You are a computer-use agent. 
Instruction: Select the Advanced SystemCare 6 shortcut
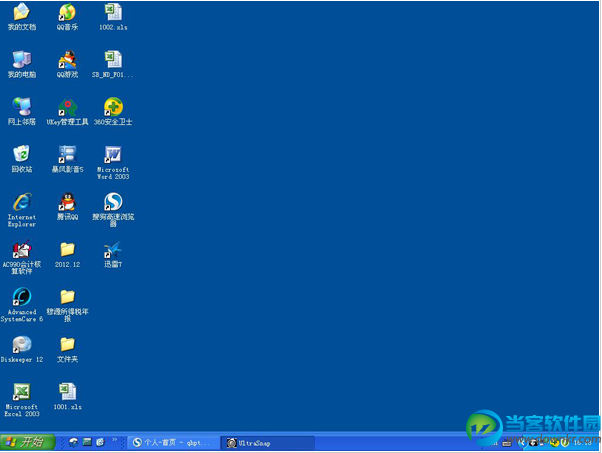tap(22, 305)
